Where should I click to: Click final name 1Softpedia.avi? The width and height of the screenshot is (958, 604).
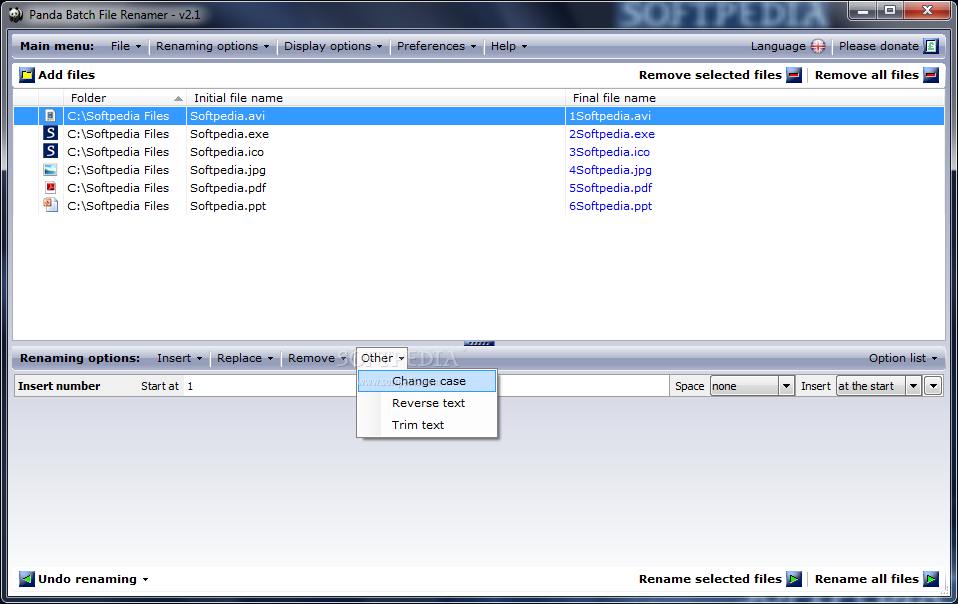click(610, 115)
